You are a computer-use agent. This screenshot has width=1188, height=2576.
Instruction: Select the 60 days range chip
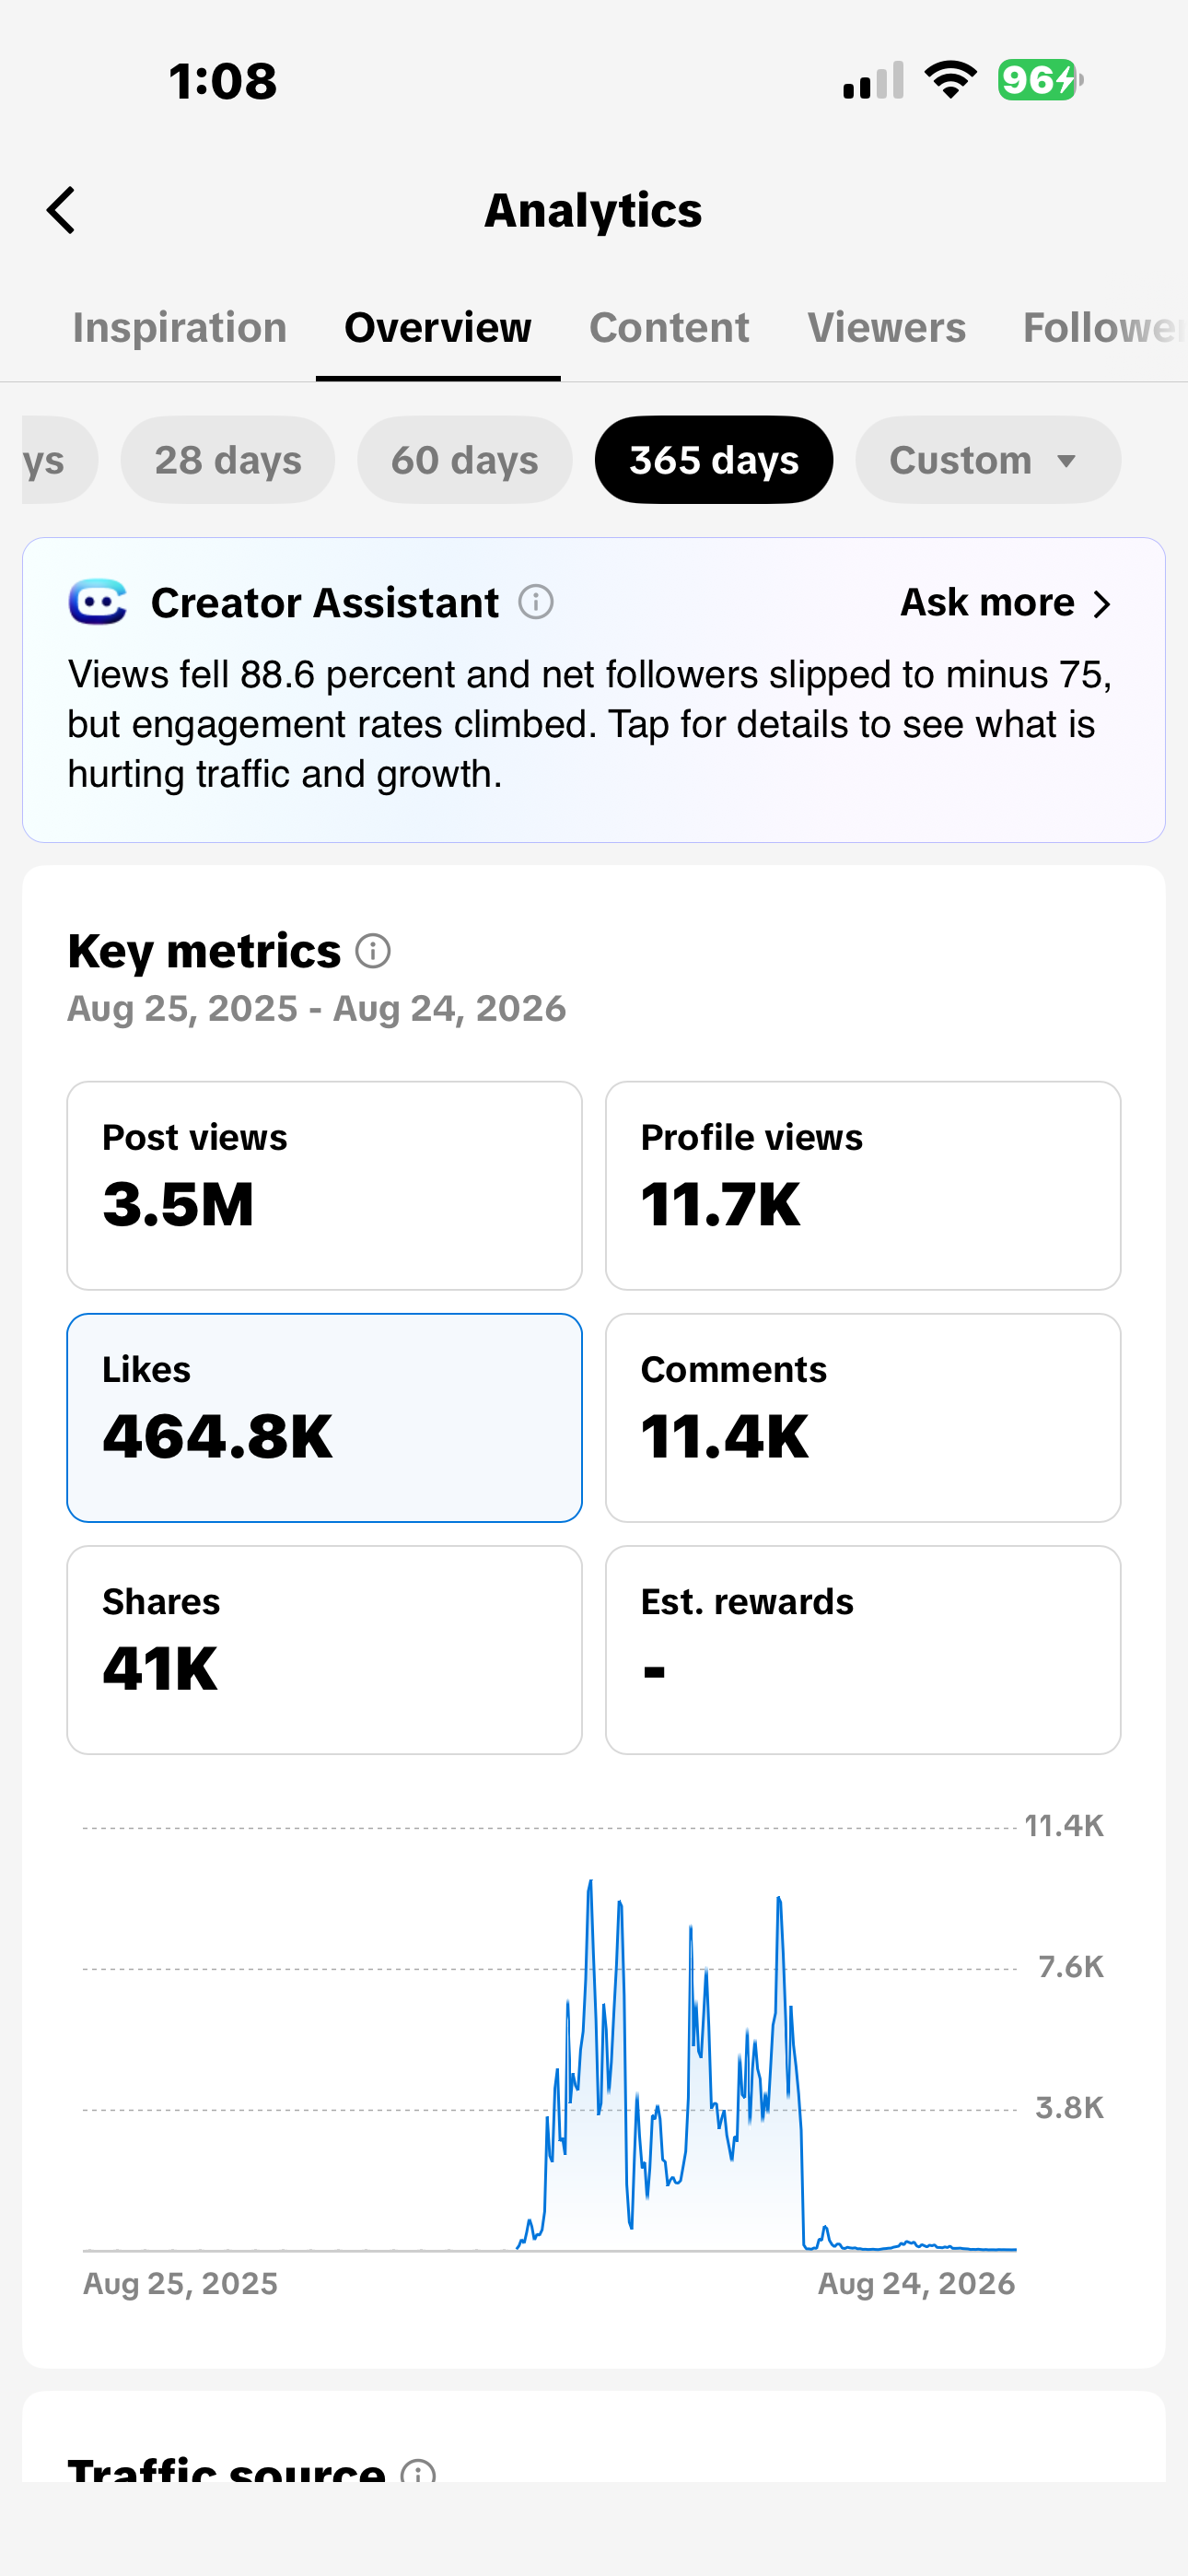pyautogui.click(x=465, y=460)
